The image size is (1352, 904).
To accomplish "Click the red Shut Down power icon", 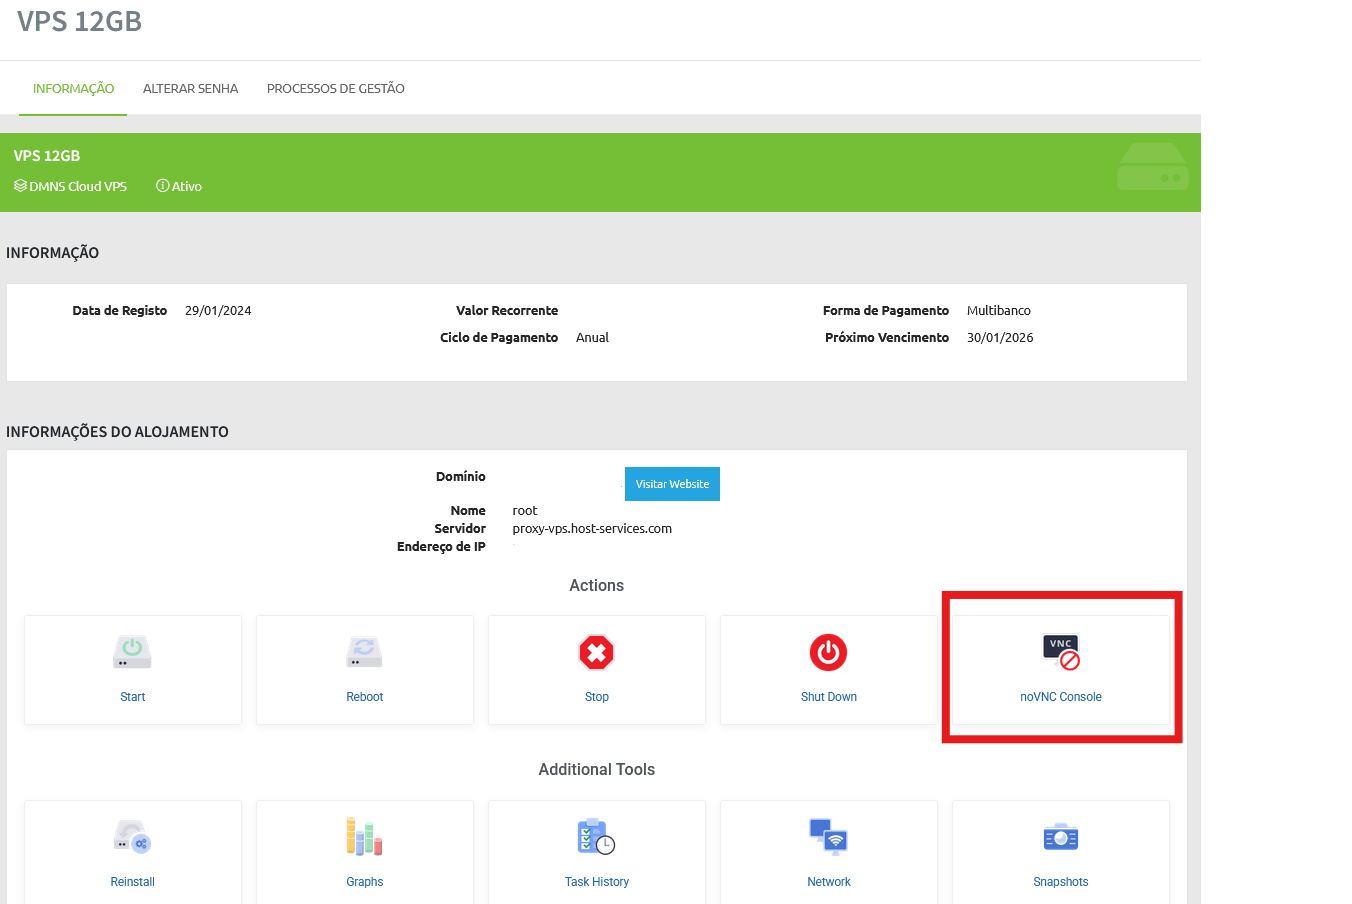I will pyautogui.click(x=828, y=653).
